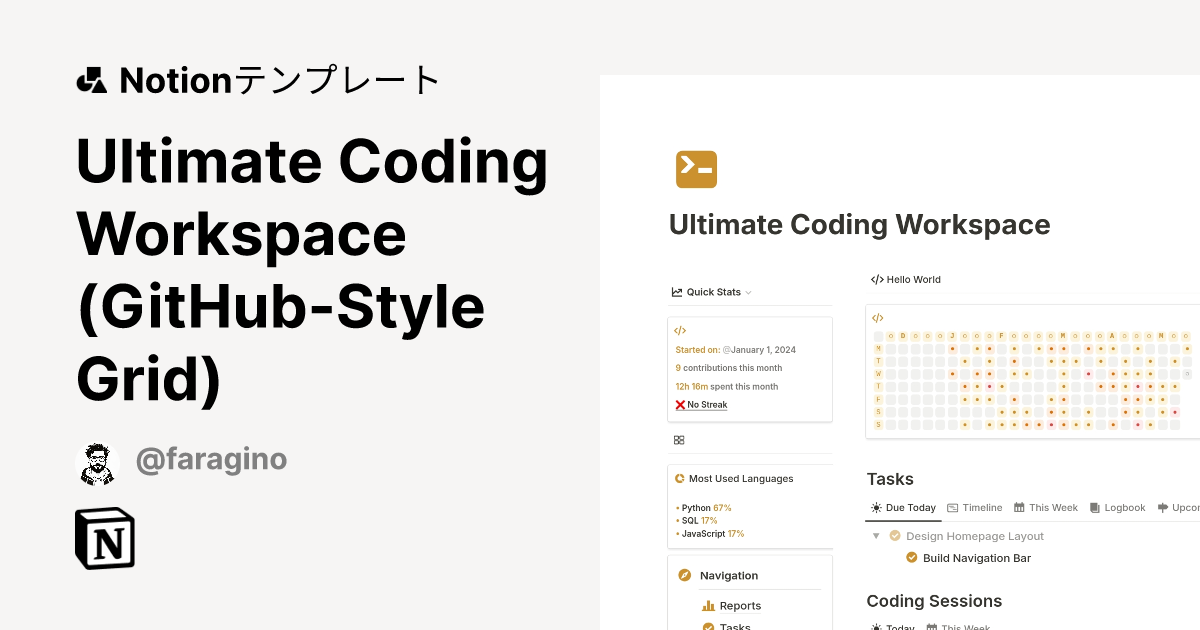Click the Notion logo at bottom left
The image size is (1200, 630).
[104, 538]
